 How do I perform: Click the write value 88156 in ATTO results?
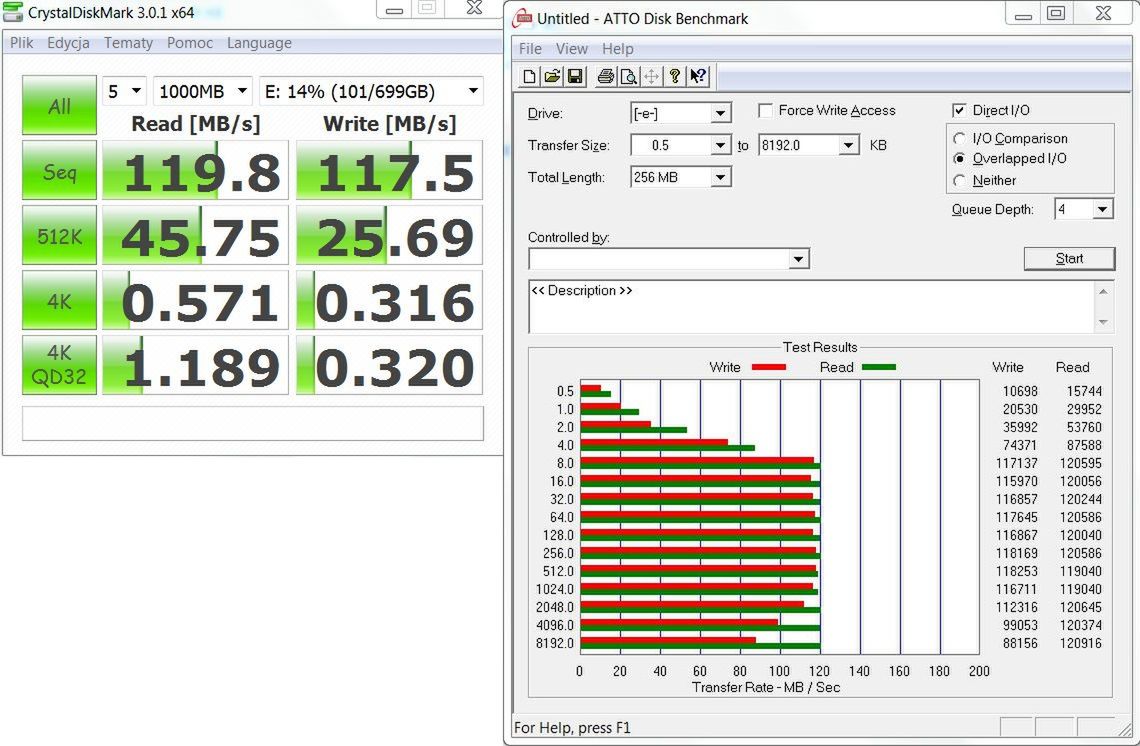pyautogui.click(x=1020, y=643)
